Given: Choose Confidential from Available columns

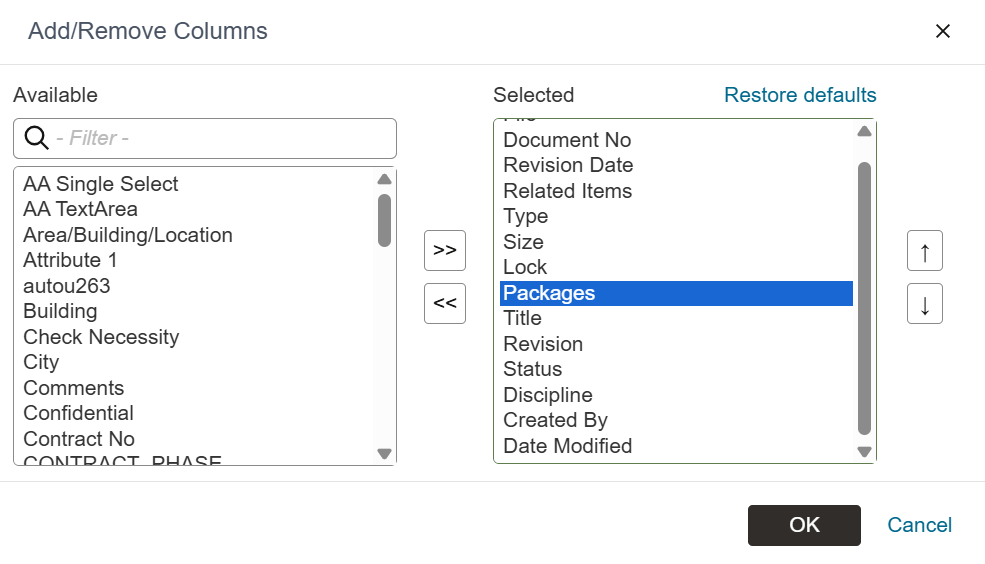Looking at the screenshot, I should click(x=79, y=413).
